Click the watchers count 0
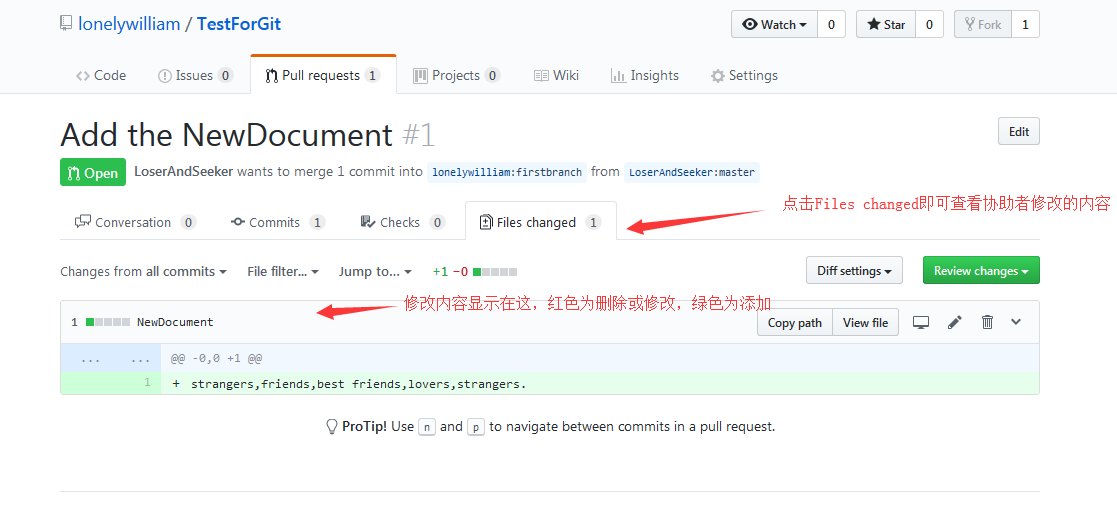Screen dimensions: 1117x521 pyautogui.click(x=831, y=24)
